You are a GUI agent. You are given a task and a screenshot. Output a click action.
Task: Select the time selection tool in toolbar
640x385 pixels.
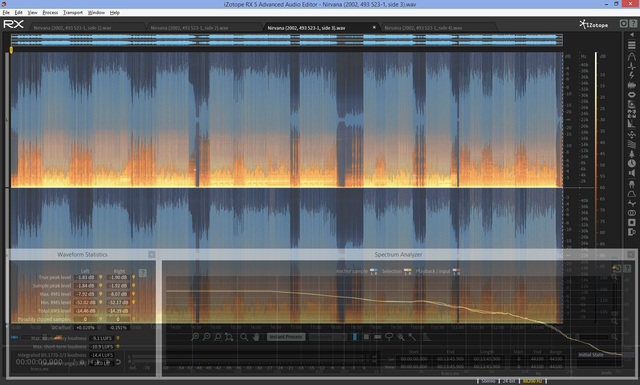[355, 337]
